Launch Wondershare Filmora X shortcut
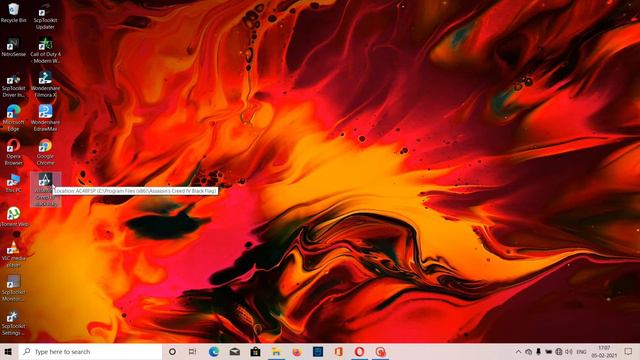Viewport: 640px width, 360px height. (45, 84)
